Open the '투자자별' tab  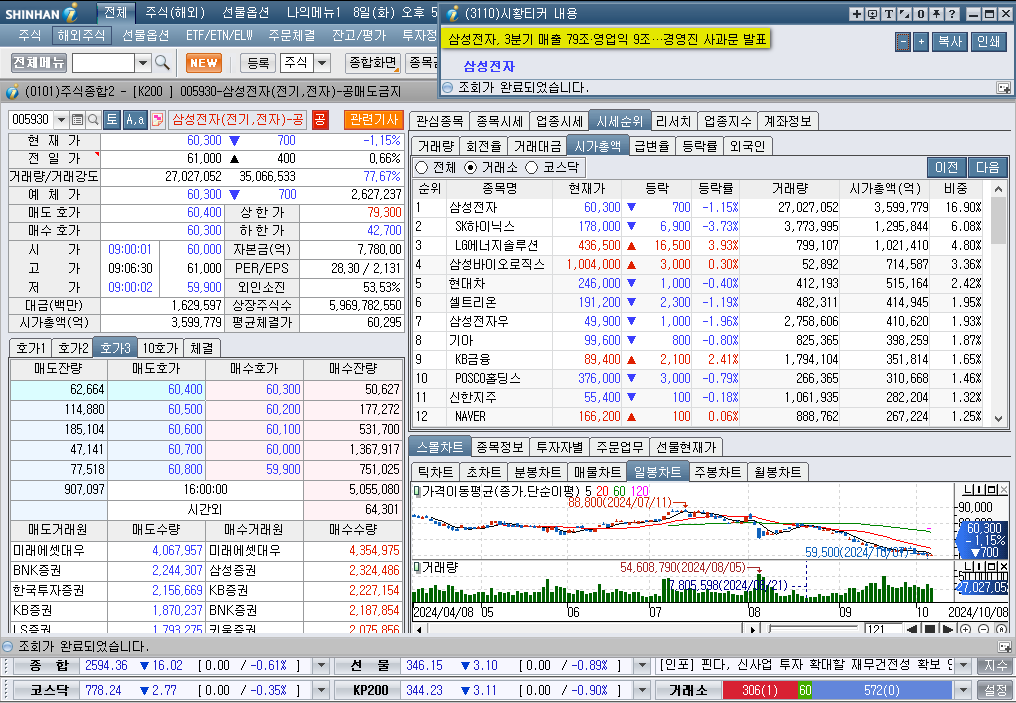(559, 447)
